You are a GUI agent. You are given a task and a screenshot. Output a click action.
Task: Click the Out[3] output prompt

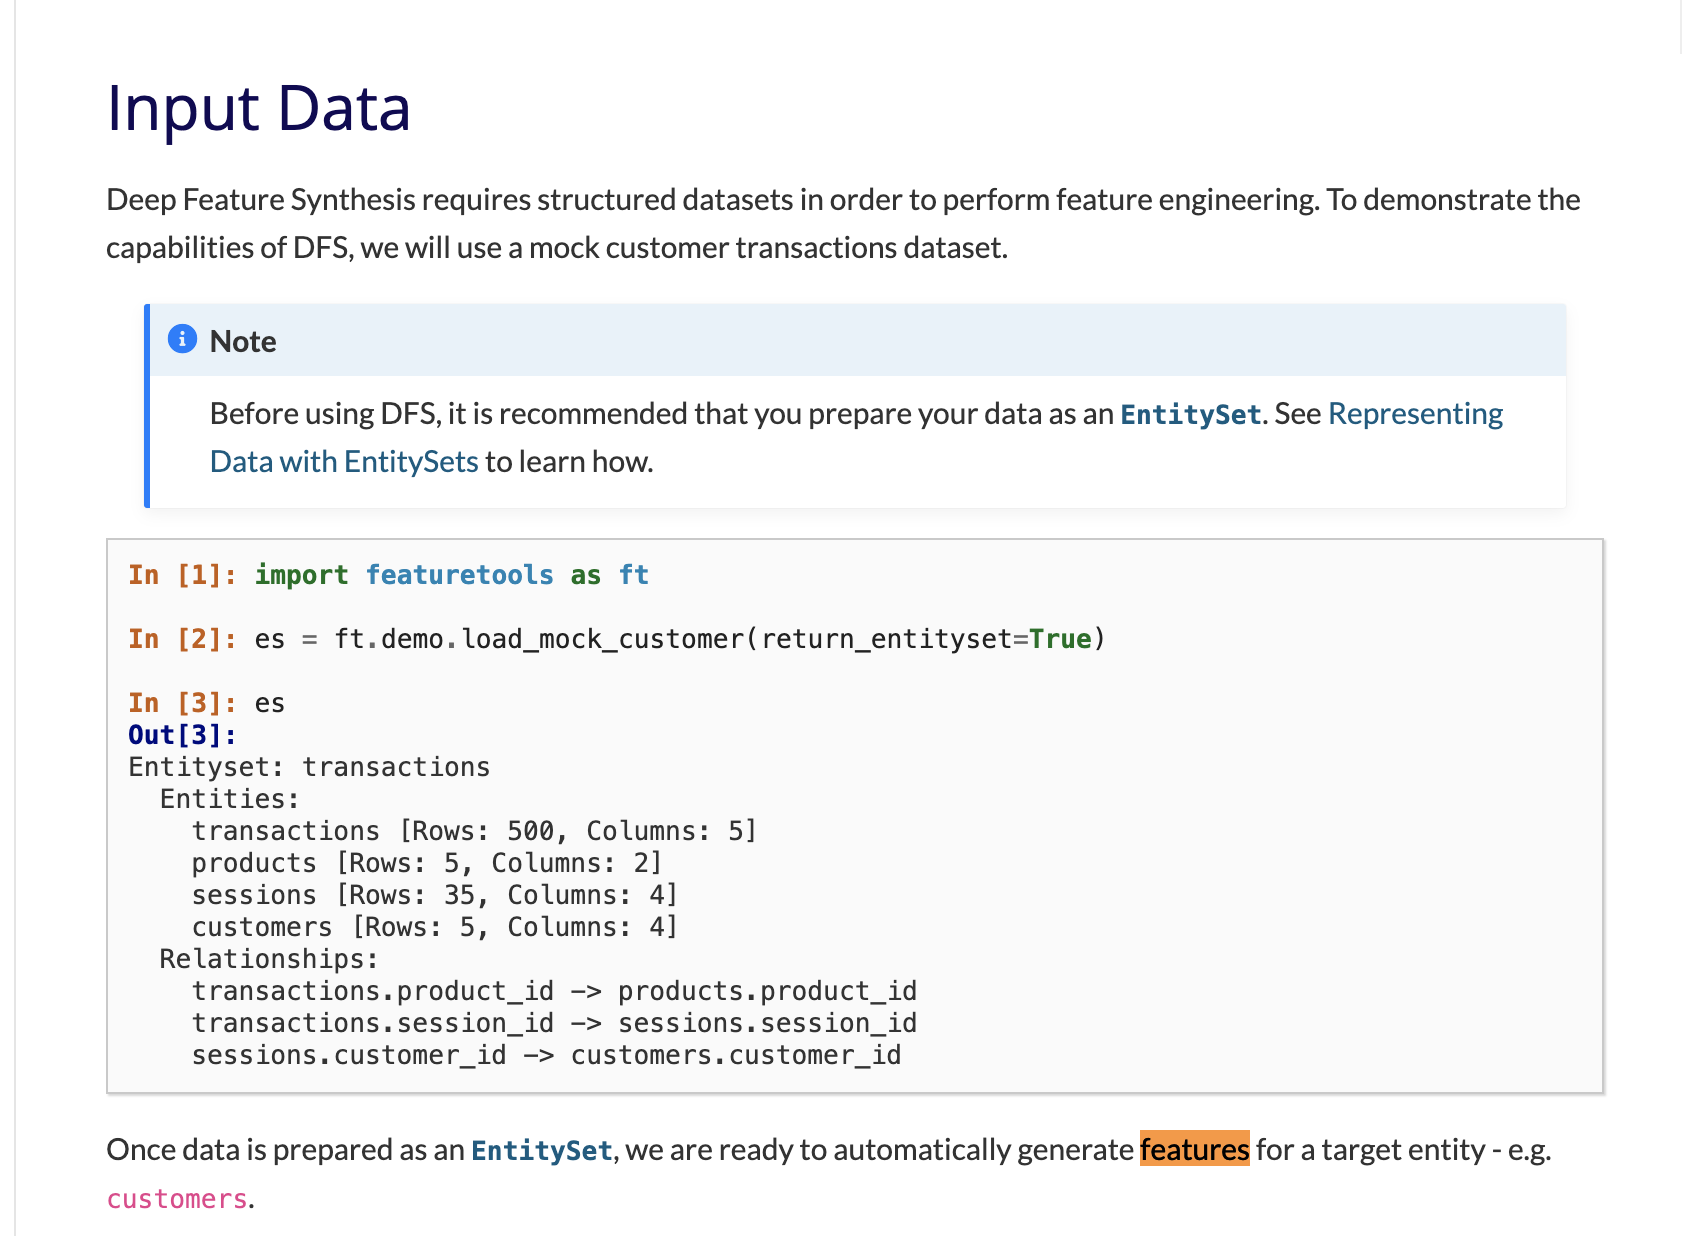click(182, 735)
